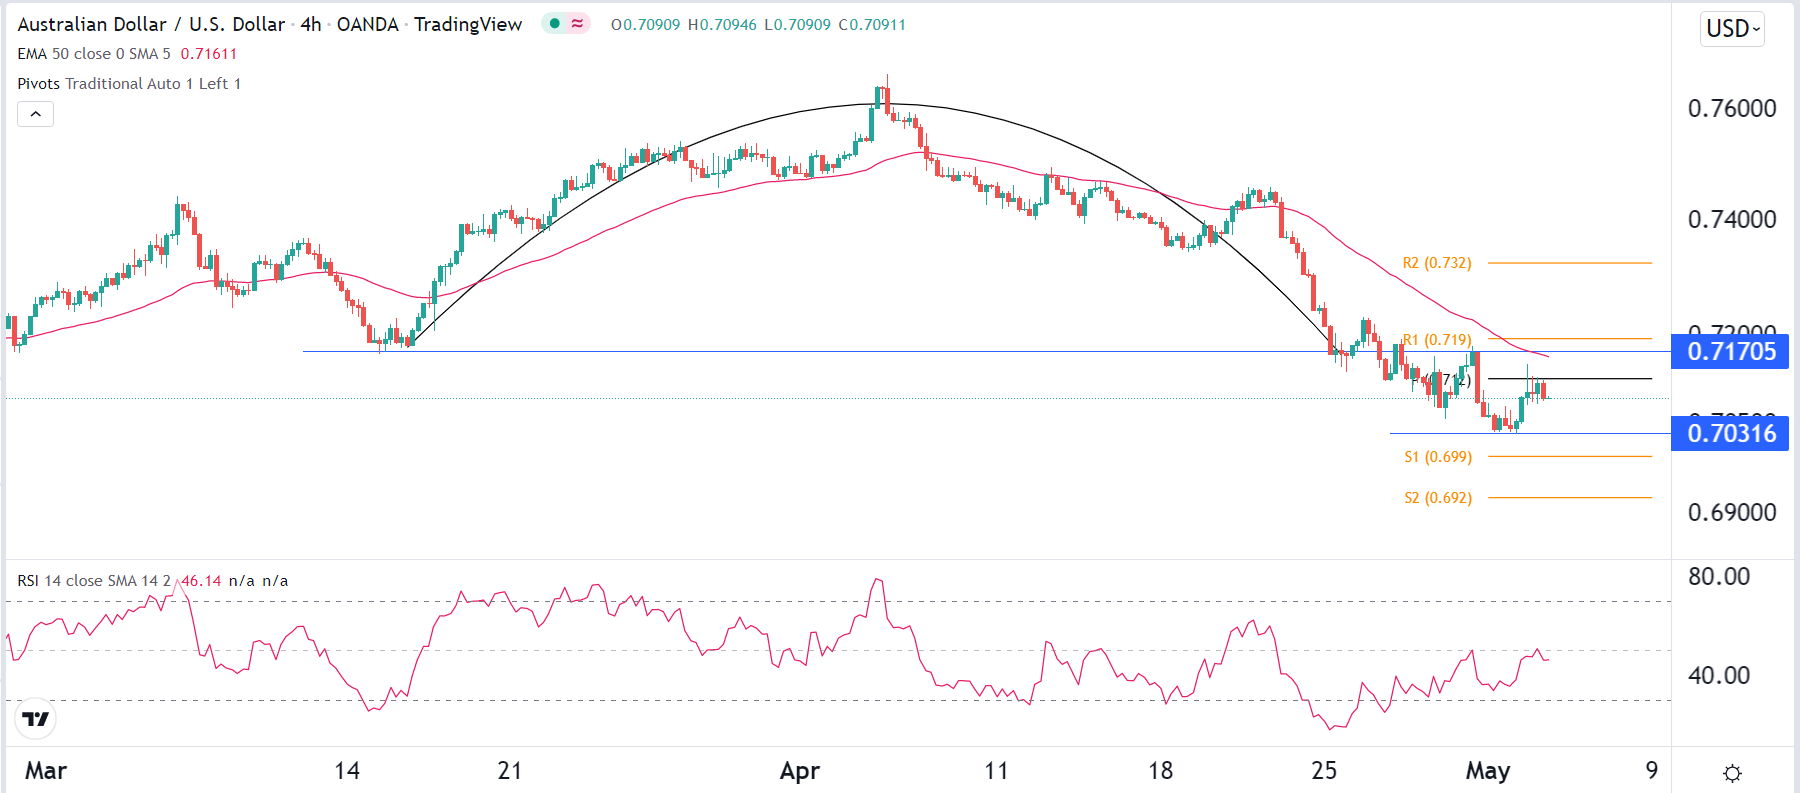Viewport: 1800px width, 793px height.
Task: Select the Pivots Traditional indicator legend
Action: (x=129, y=84)
